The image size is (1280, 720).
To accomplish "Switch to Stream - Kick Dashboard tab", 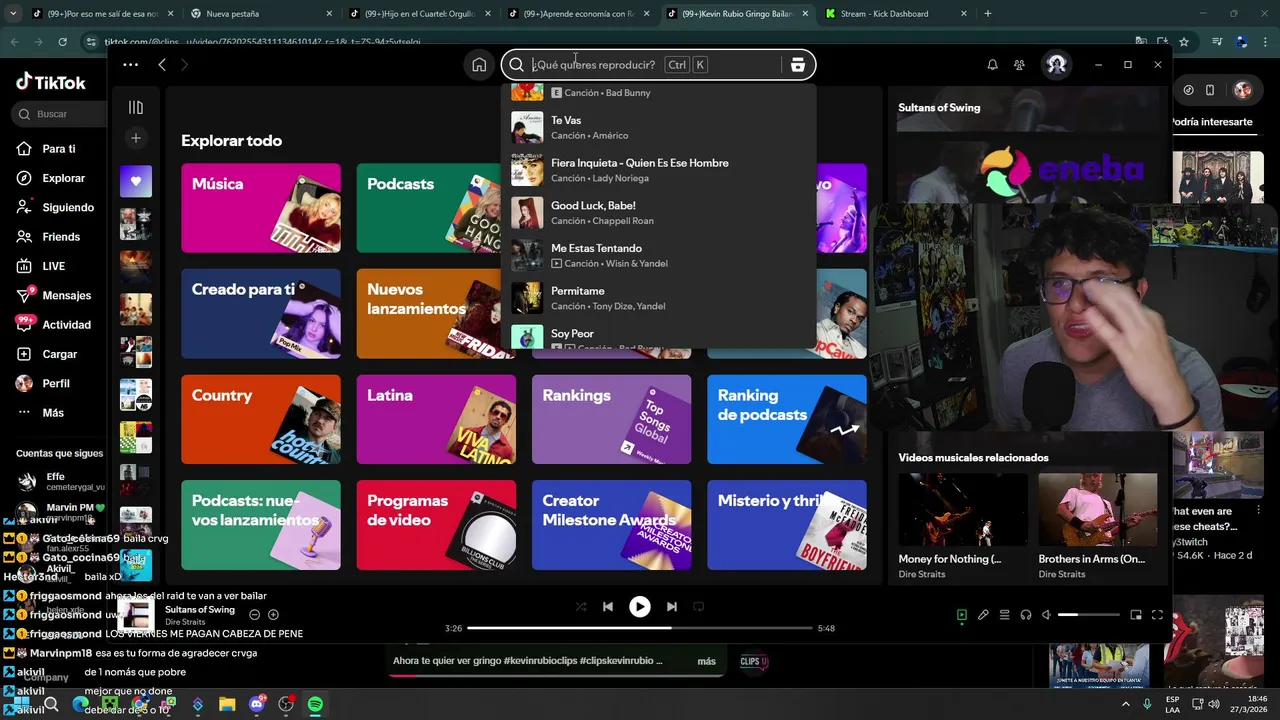I will [896, 14].
